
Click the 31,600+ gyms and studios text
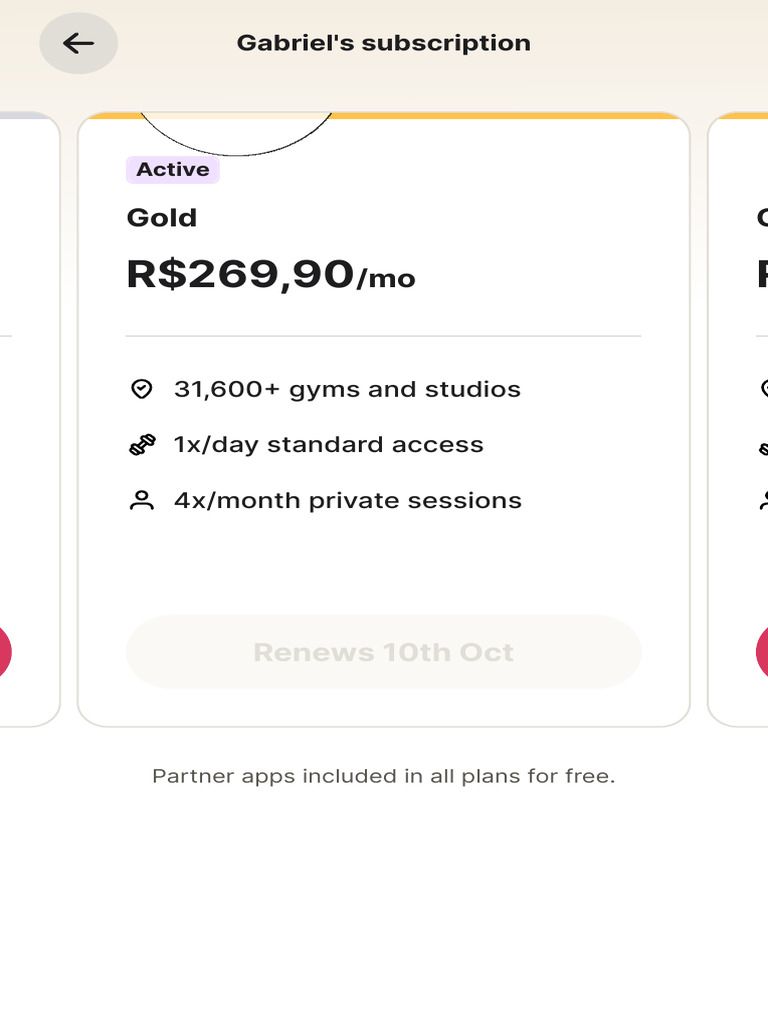click(x=347, y=389)
